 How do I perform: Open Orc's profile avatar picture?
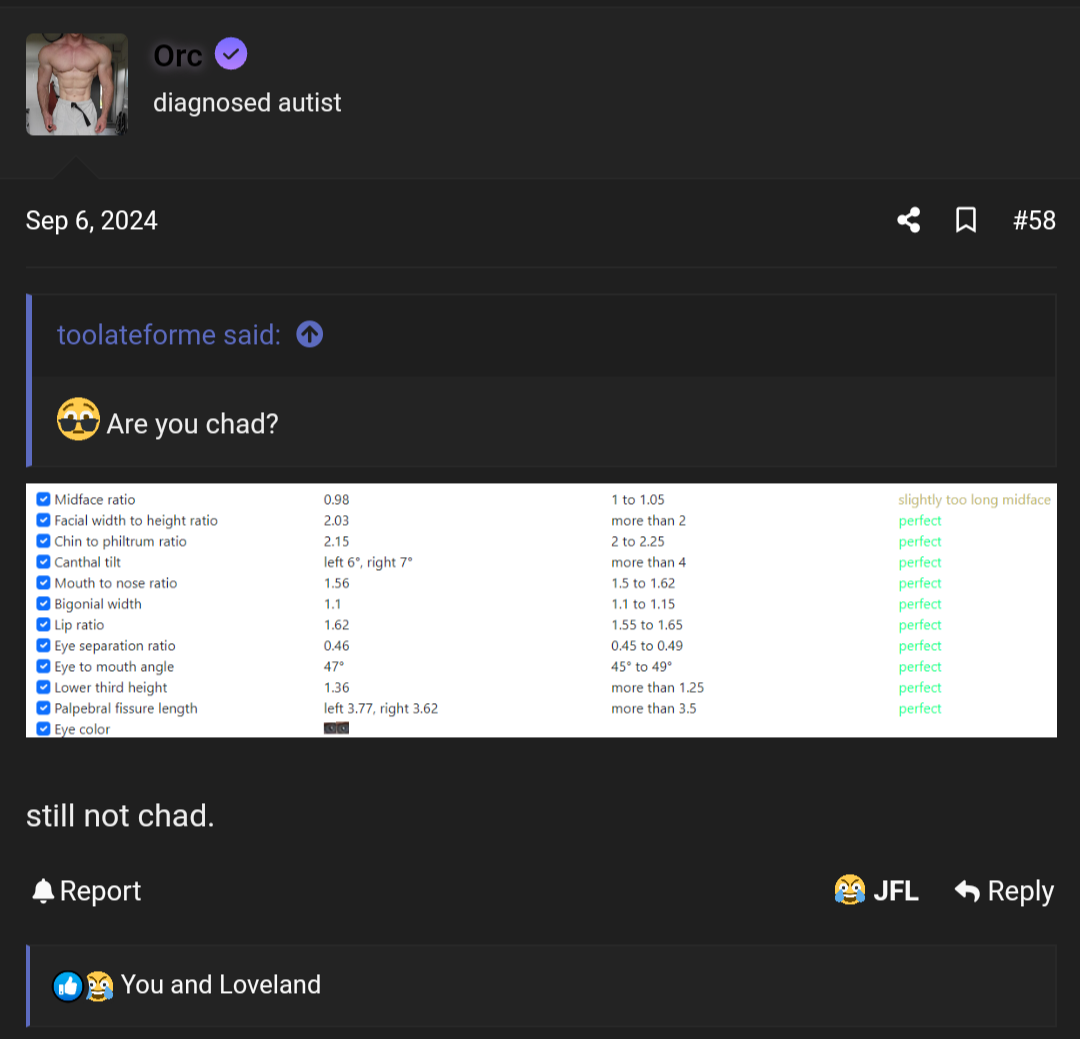click(76, 84)
